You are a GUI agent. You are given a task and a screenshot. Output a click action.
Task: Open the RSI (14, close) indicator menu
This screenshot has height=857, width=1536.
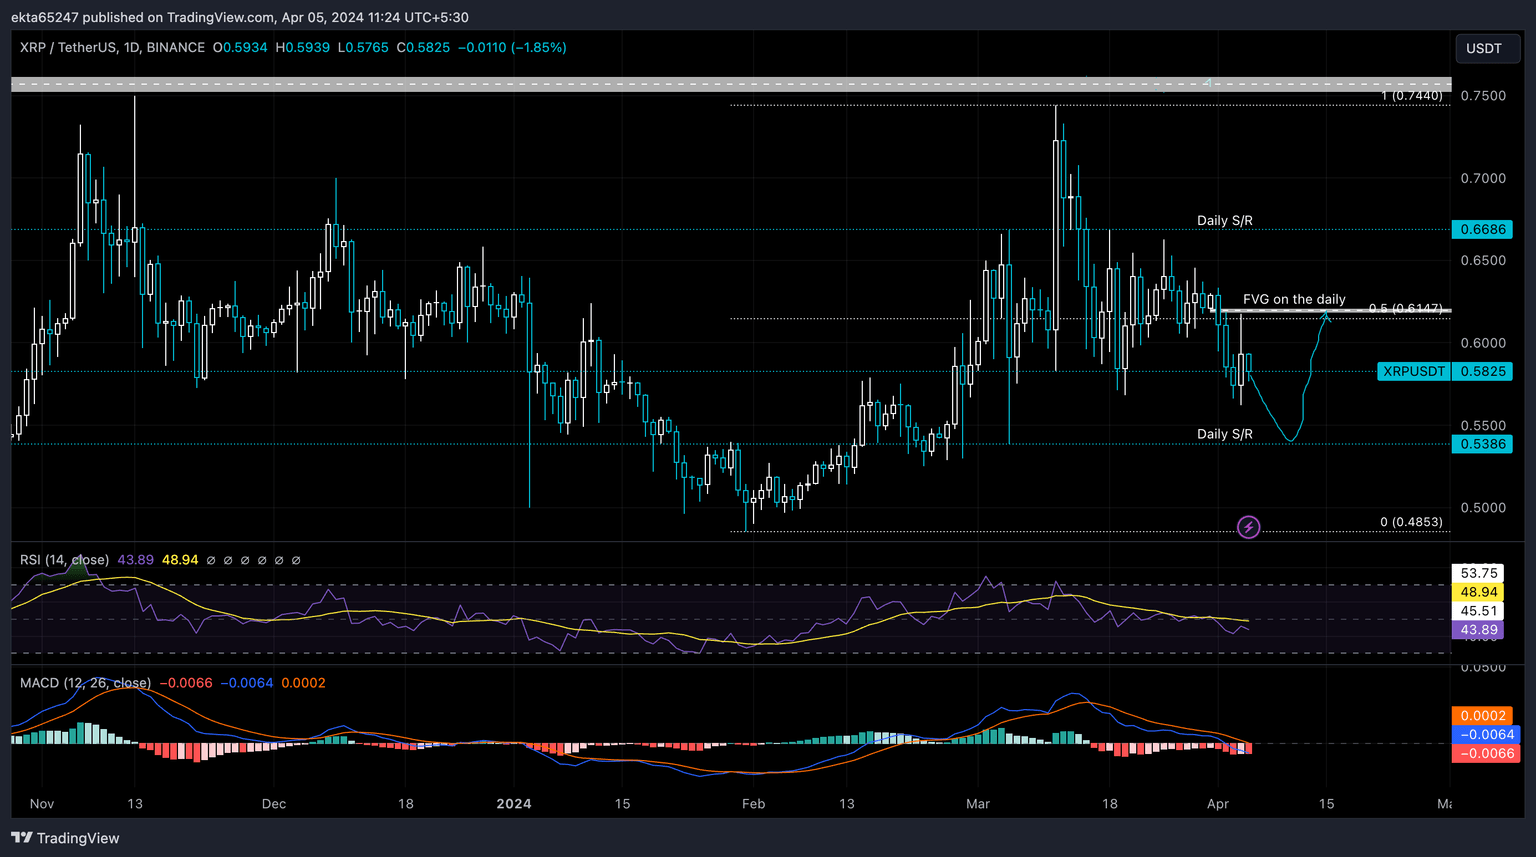pos(65,560)
